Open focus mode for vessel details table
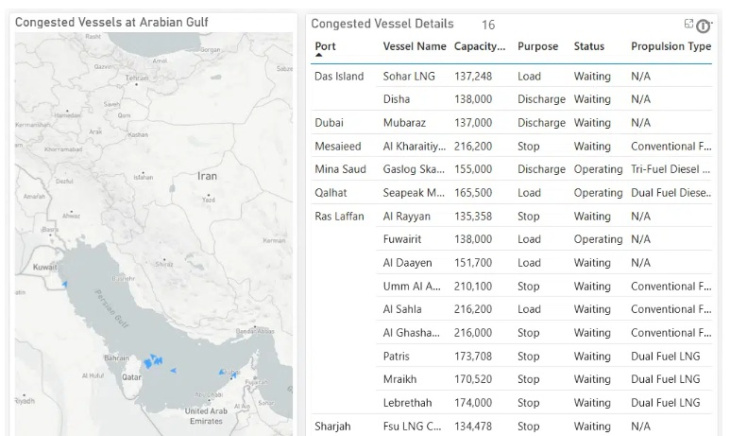The height and width of the screenshot is (436, 730). pos(689,23)
